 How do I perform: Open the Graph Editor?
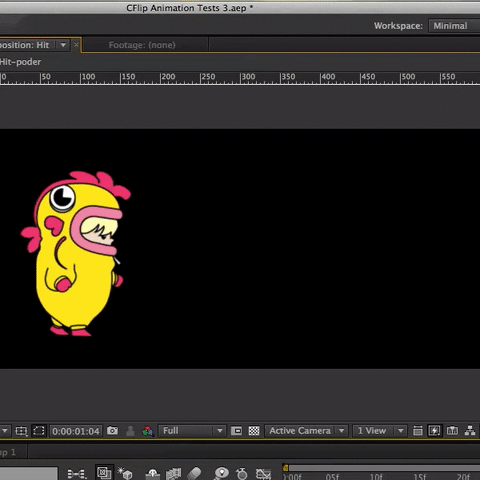tap(263, 474)
